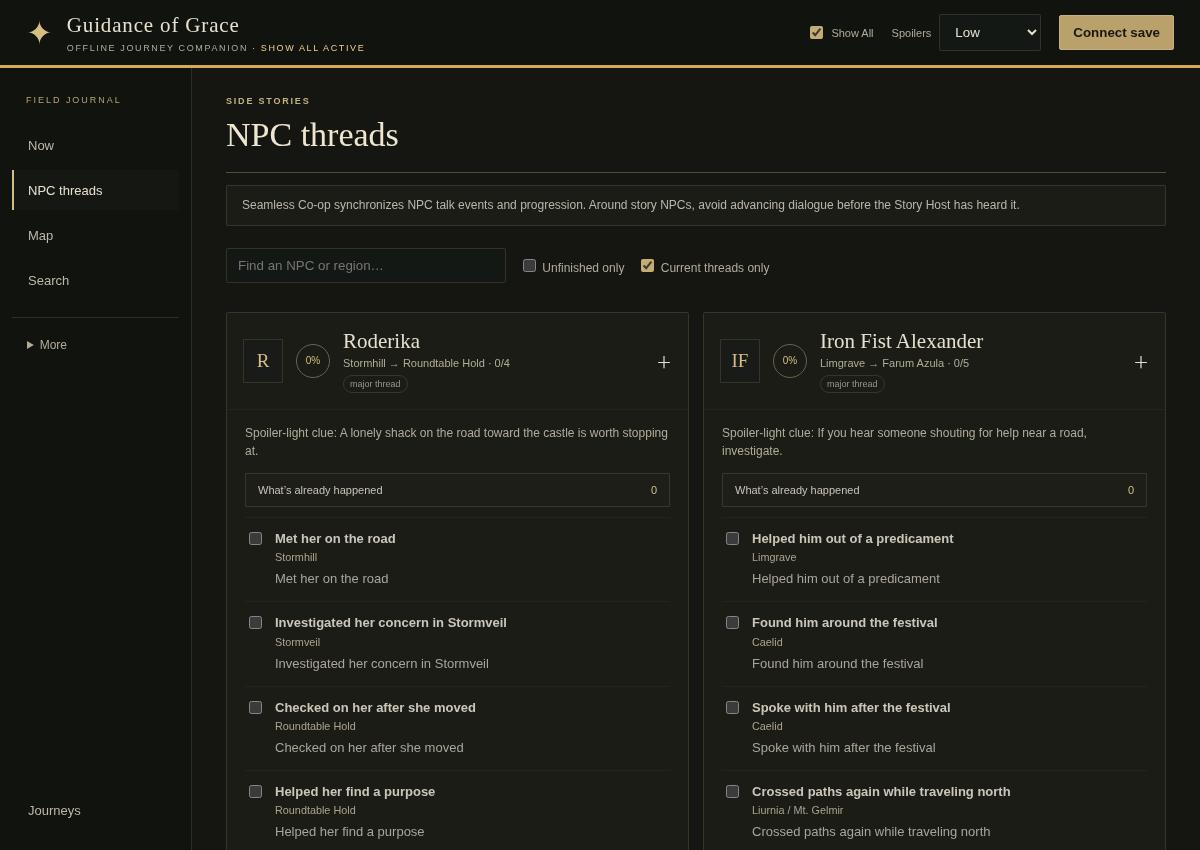The height and width of the screenshot is (850, 1200).
Task: Toggle the Show All checkbox
Action: [816, 33]
